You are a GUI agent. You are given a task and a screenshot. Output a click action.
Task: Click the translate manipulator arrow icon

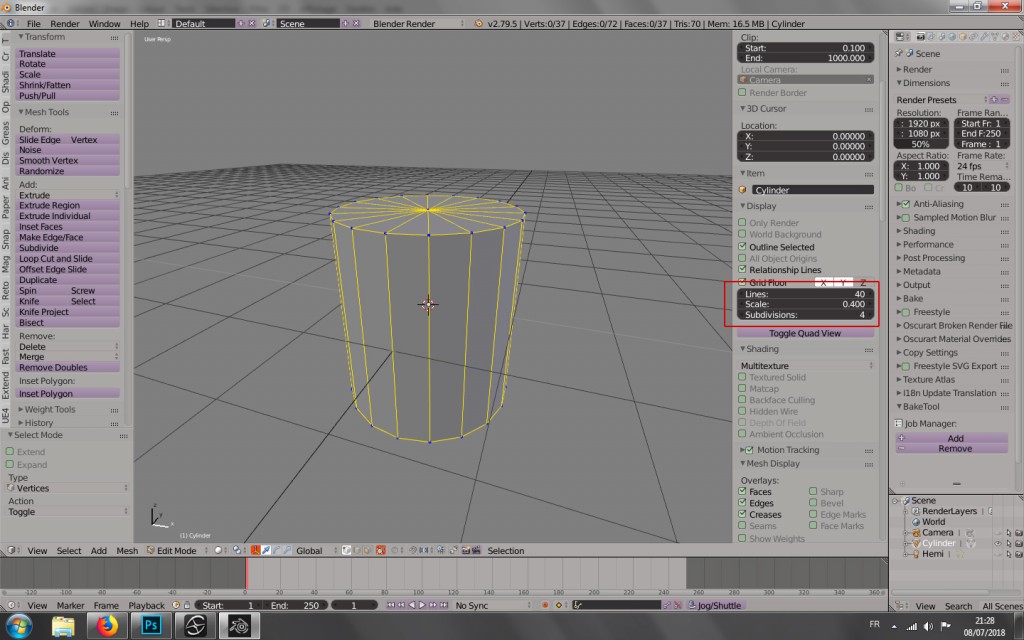point(265,550)
